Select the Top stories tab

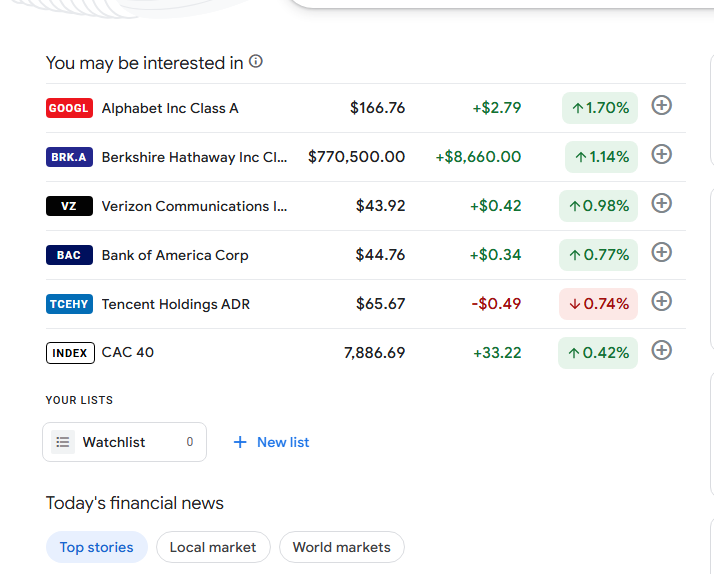point(97,547)
